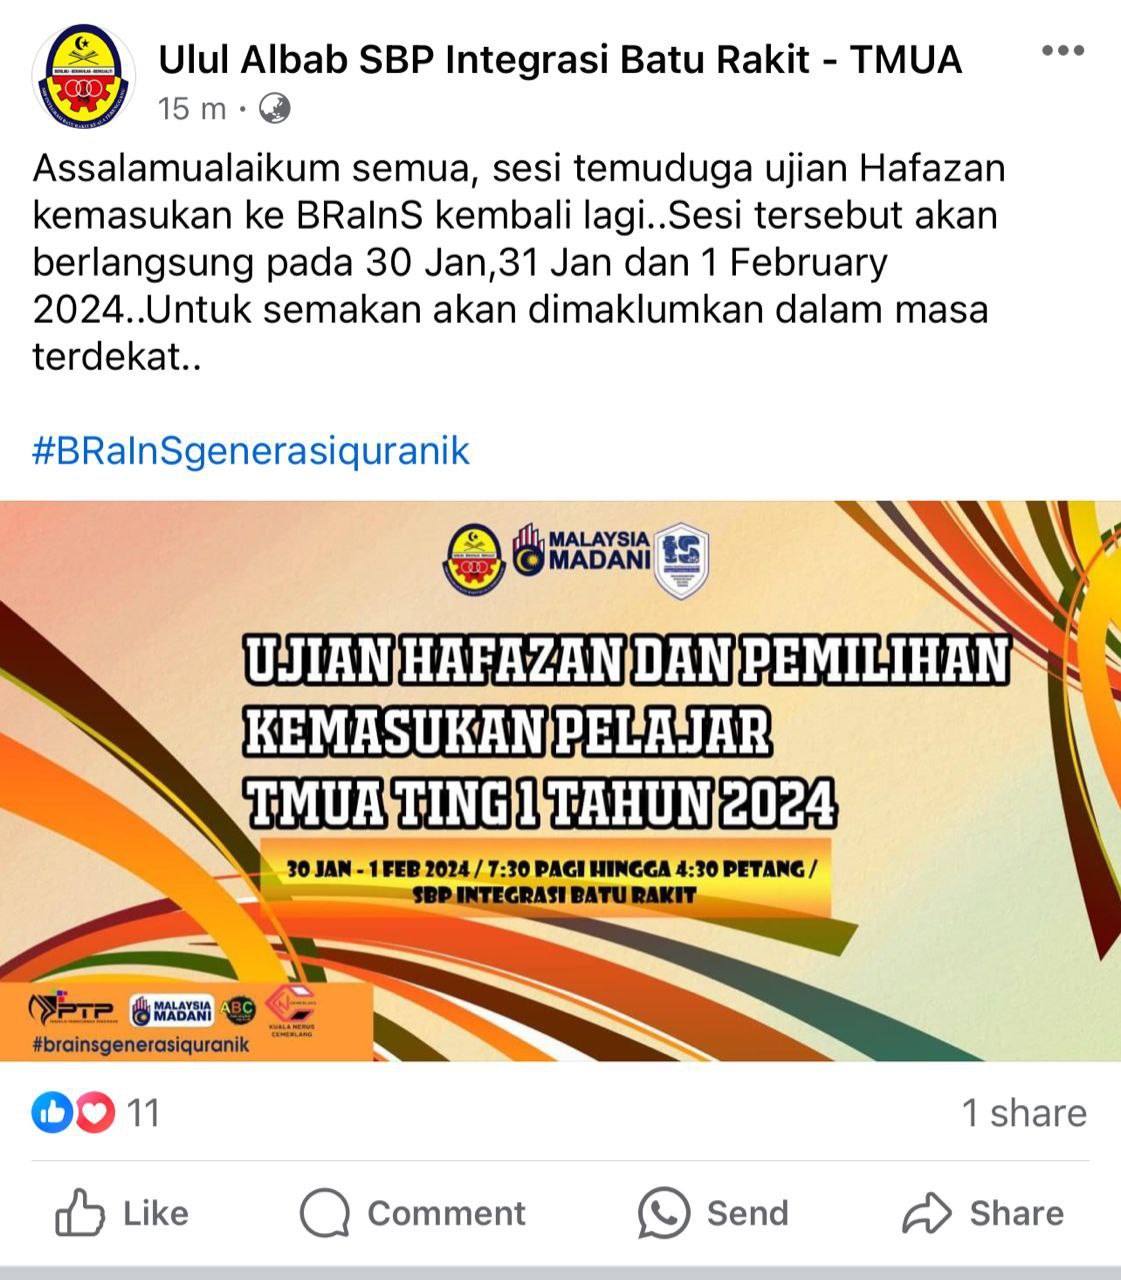Click the red heart reaction emoji
This screenshot has width=1121, height=1280.
pyautogui.click(x=94, y=1112)
